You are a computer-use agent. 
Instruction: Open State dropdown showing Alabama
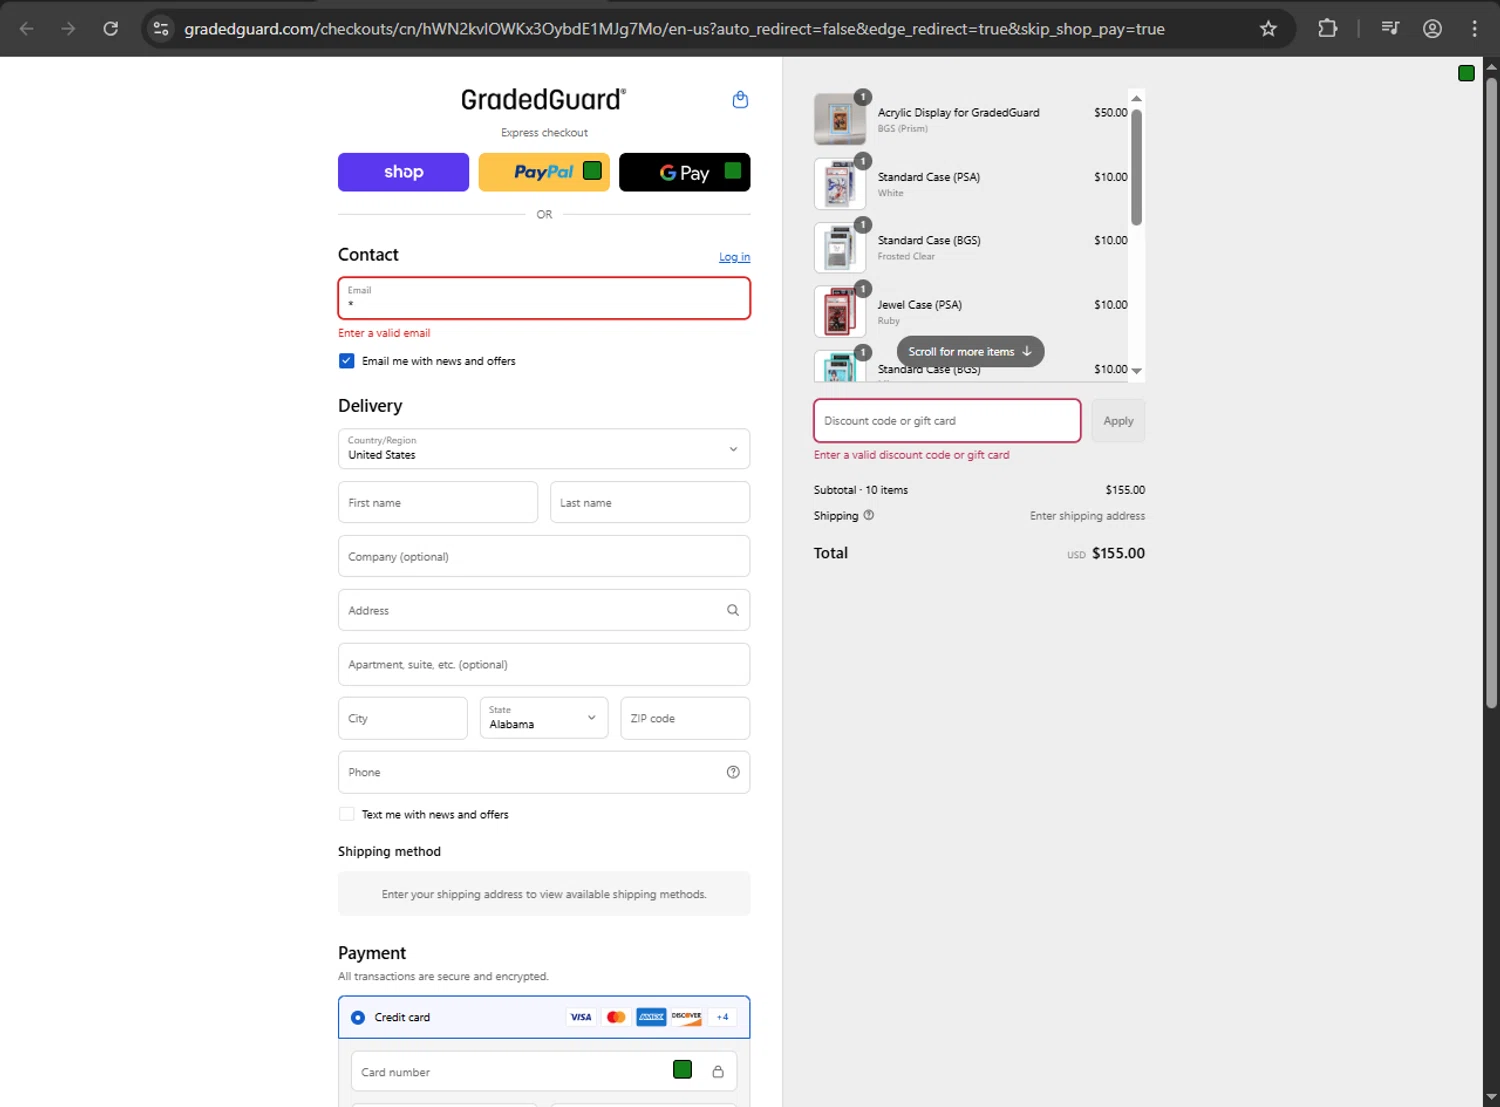point(544,718)
